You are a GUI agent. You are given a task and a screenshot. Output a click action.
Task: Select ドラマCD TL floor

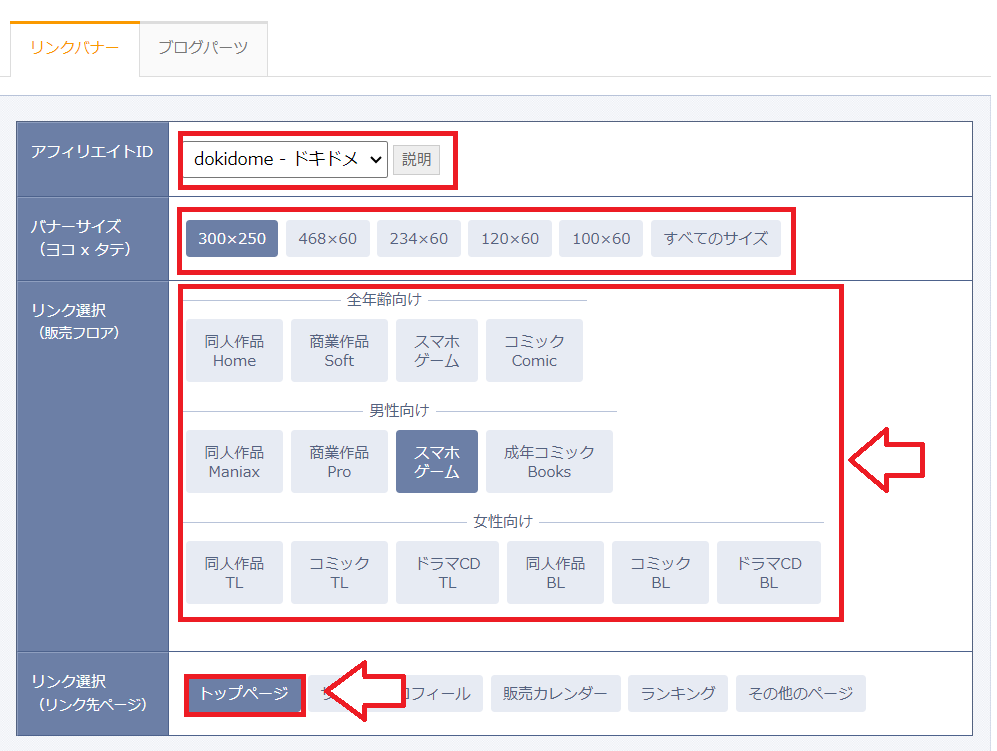(448, 572)
